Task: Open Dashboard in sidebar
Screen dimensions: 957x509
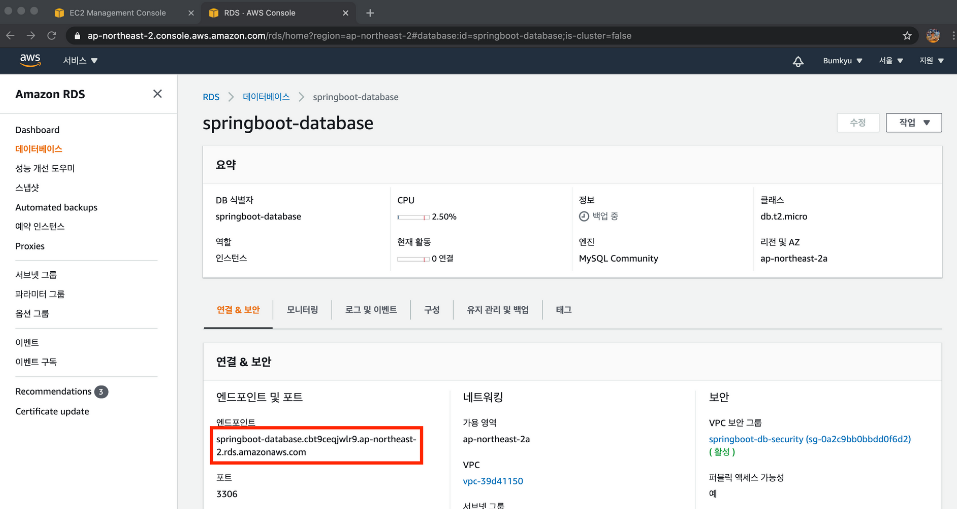Action: click(x=37, y=130)
